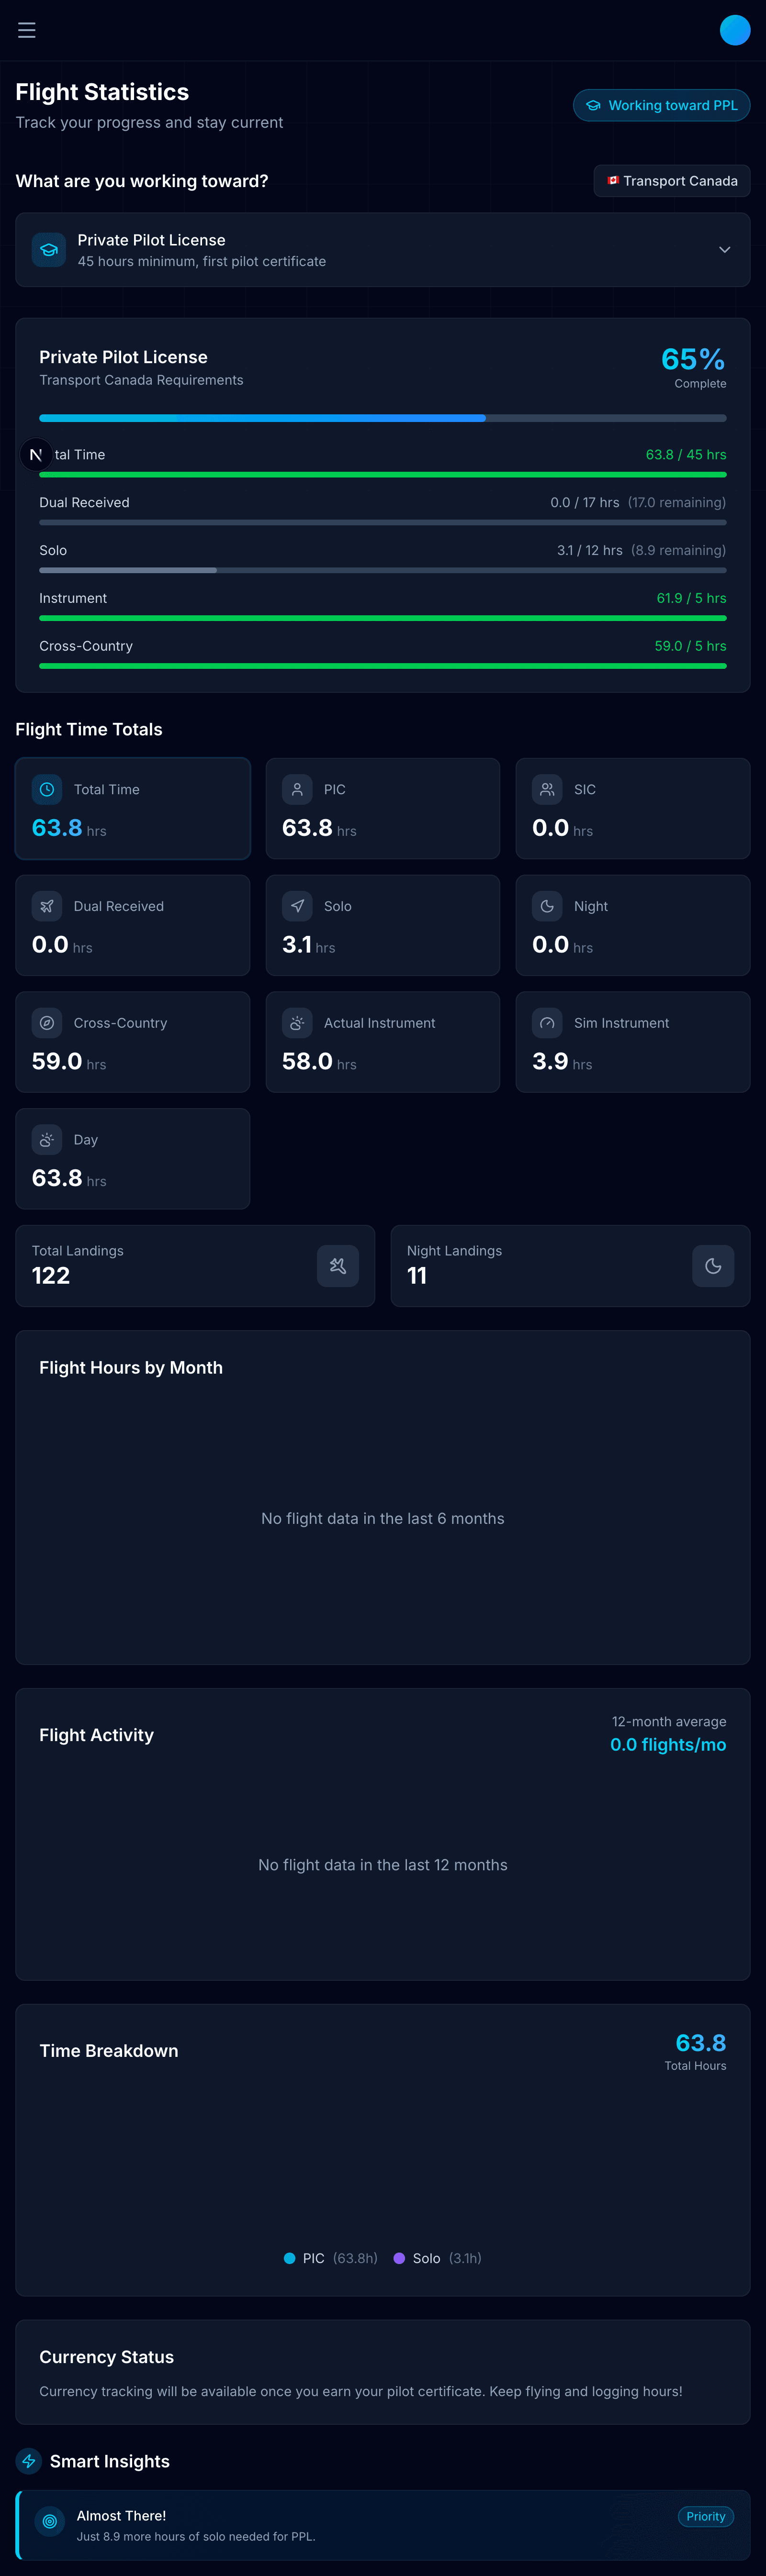Toggle the Working toward PPL badge
The image size is (766, 2576).
click(661, 105)
